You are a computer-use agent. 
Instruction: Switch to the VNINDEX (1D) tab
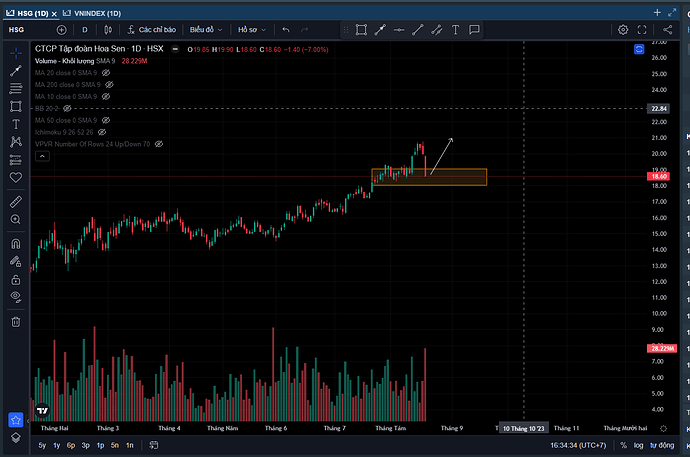92,14
